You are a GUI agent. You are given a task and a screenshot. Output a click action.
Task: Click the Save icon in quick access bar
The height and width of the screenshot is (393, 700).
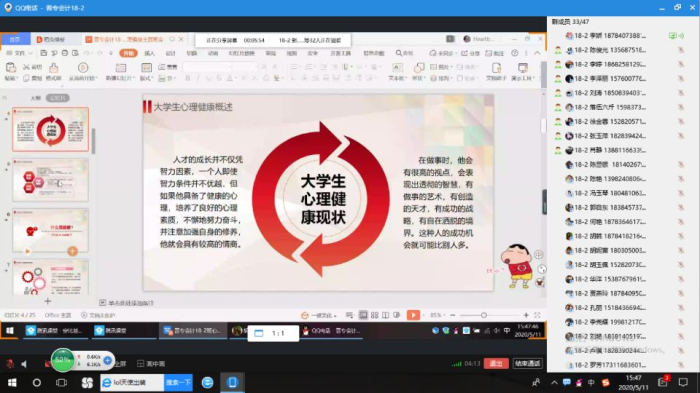tap(43, 53)
